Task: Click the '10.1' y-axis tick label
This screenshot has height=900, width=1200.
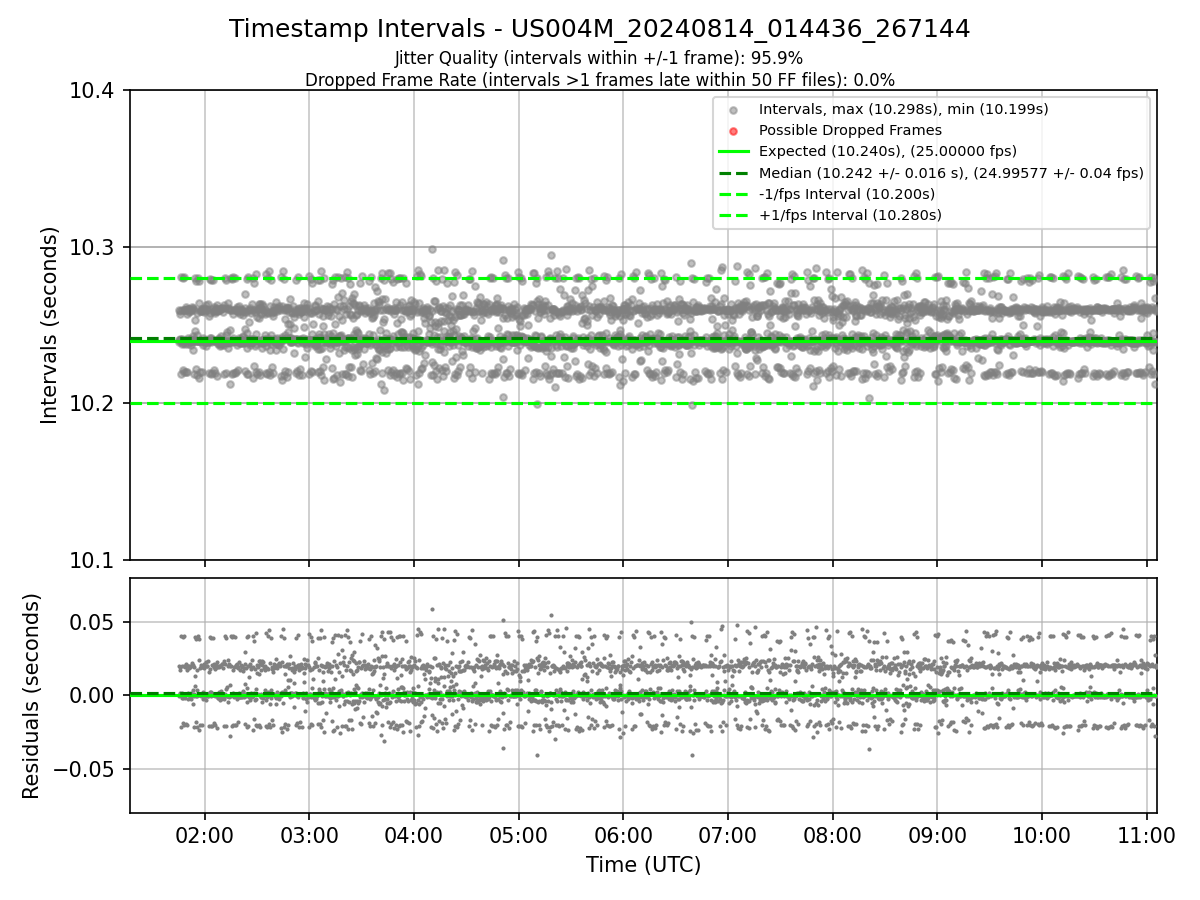Action: pos(92,560)
